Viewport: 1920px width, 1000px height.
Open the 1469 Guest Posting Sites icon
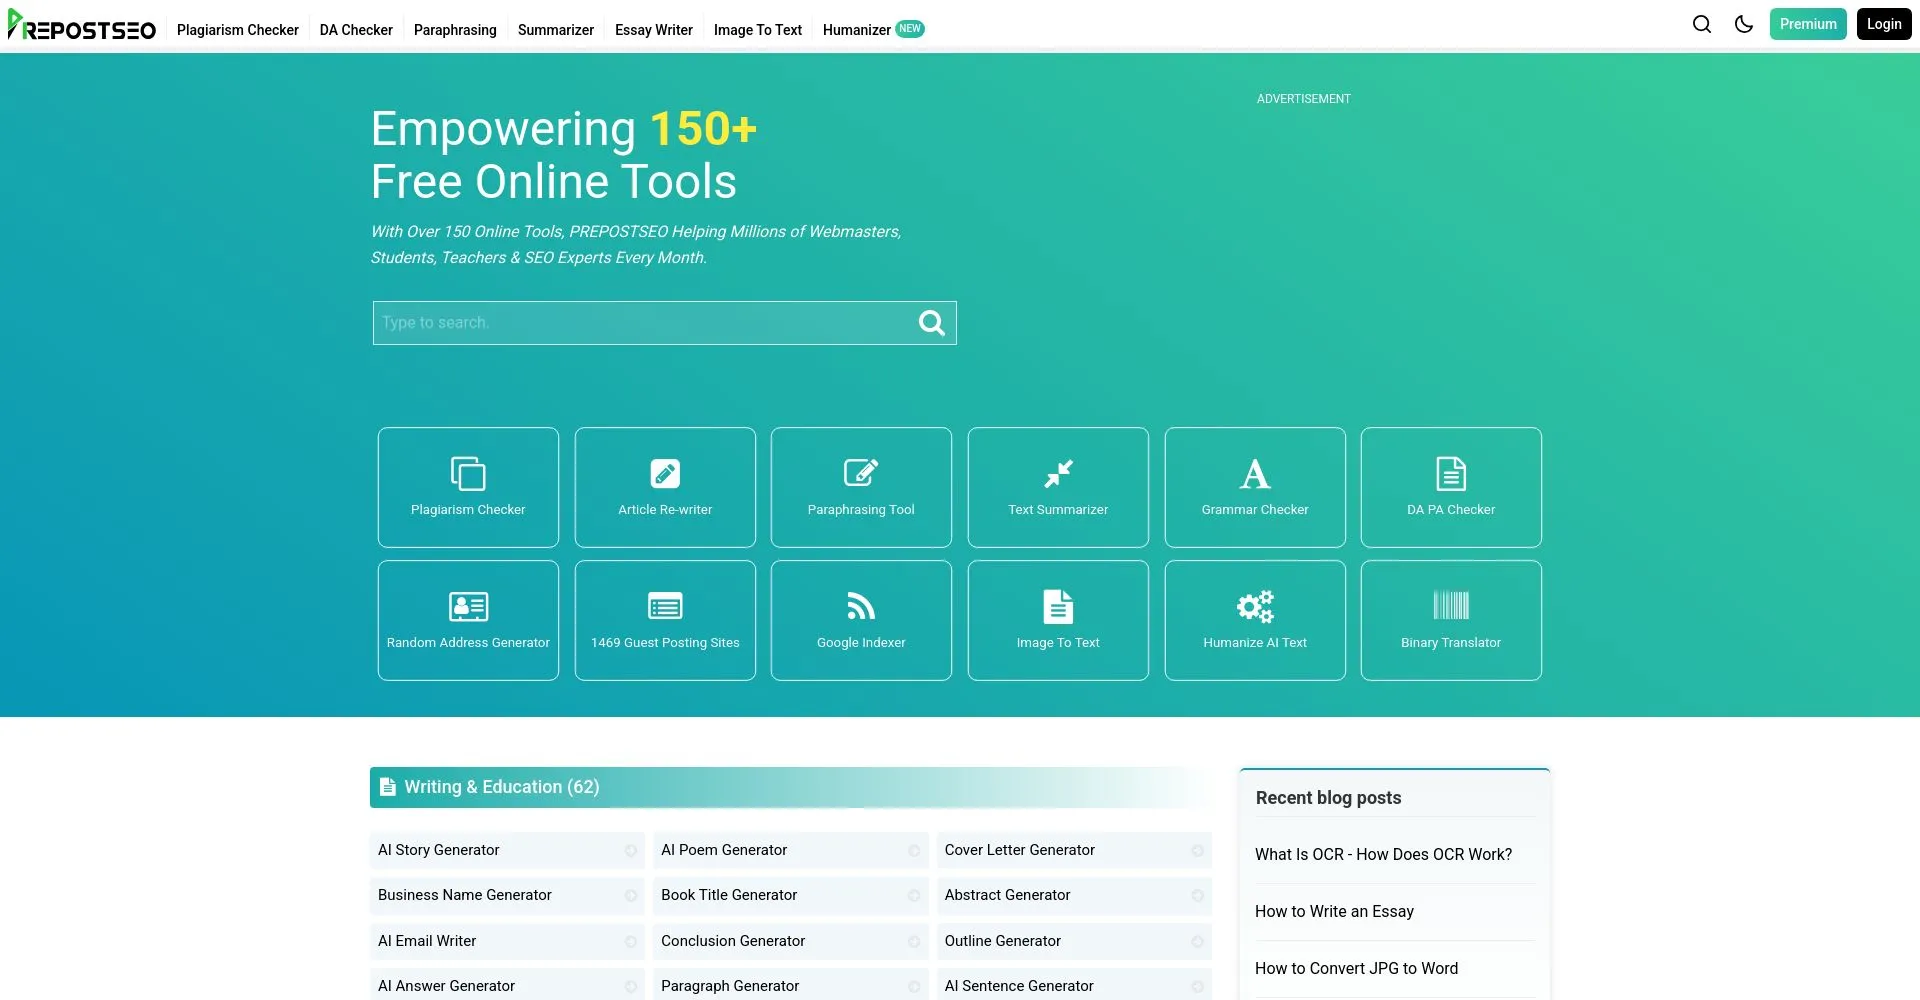[665, 606]
